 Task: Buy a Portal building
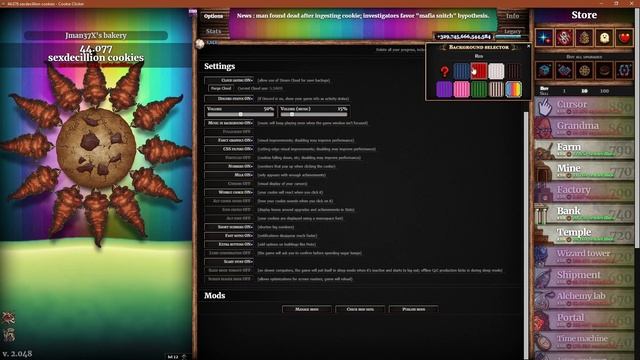584,320
